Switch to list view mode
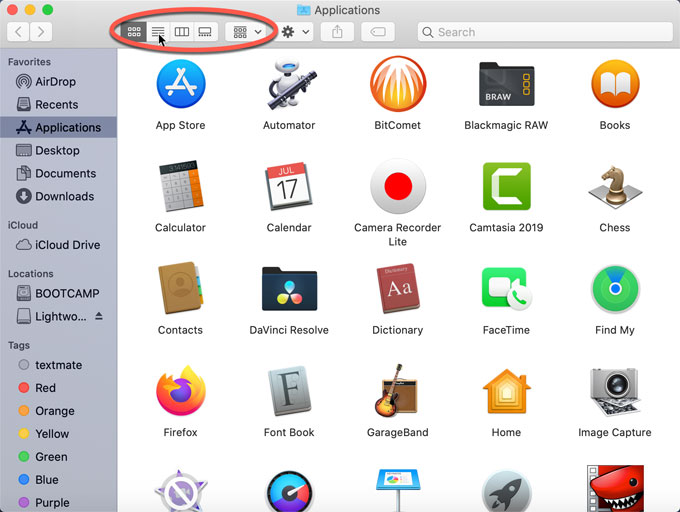Image resolution: width=680 pixels, height=512 pixels. point(157,32)
